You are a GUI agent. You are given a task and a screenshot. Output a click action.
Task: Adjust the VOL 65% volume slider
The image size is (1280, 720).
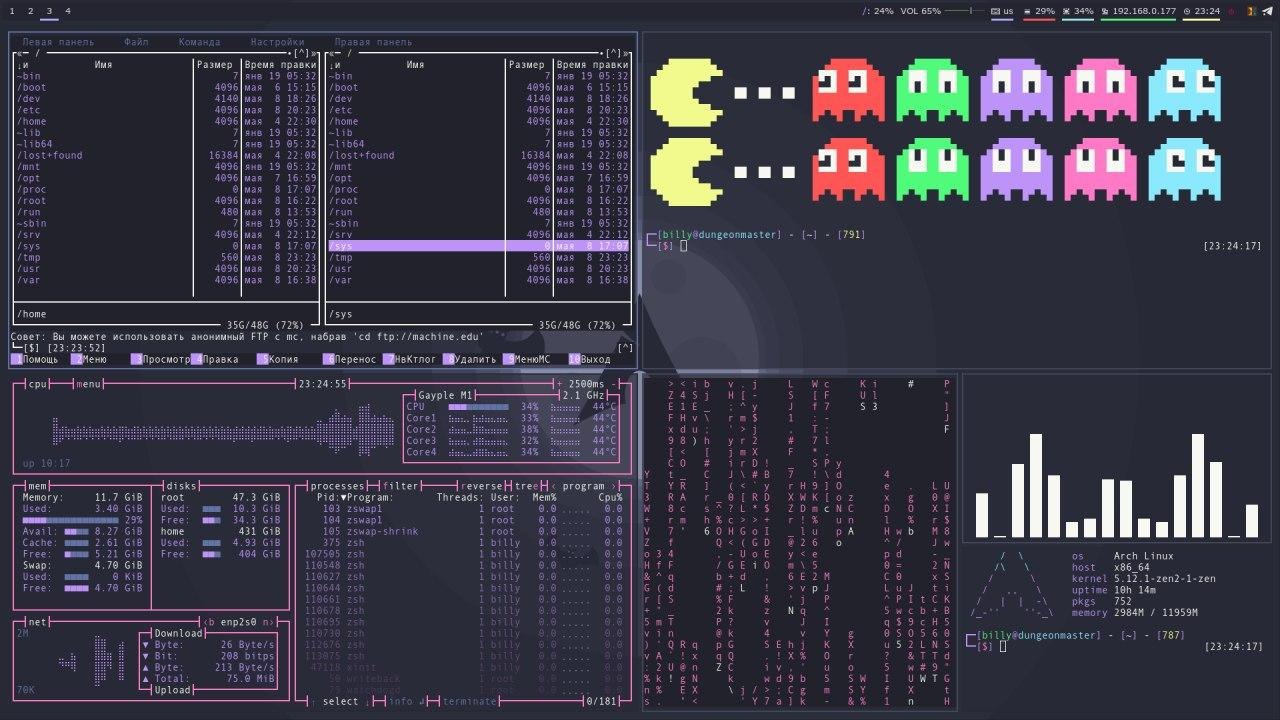(x=964, y=11)
